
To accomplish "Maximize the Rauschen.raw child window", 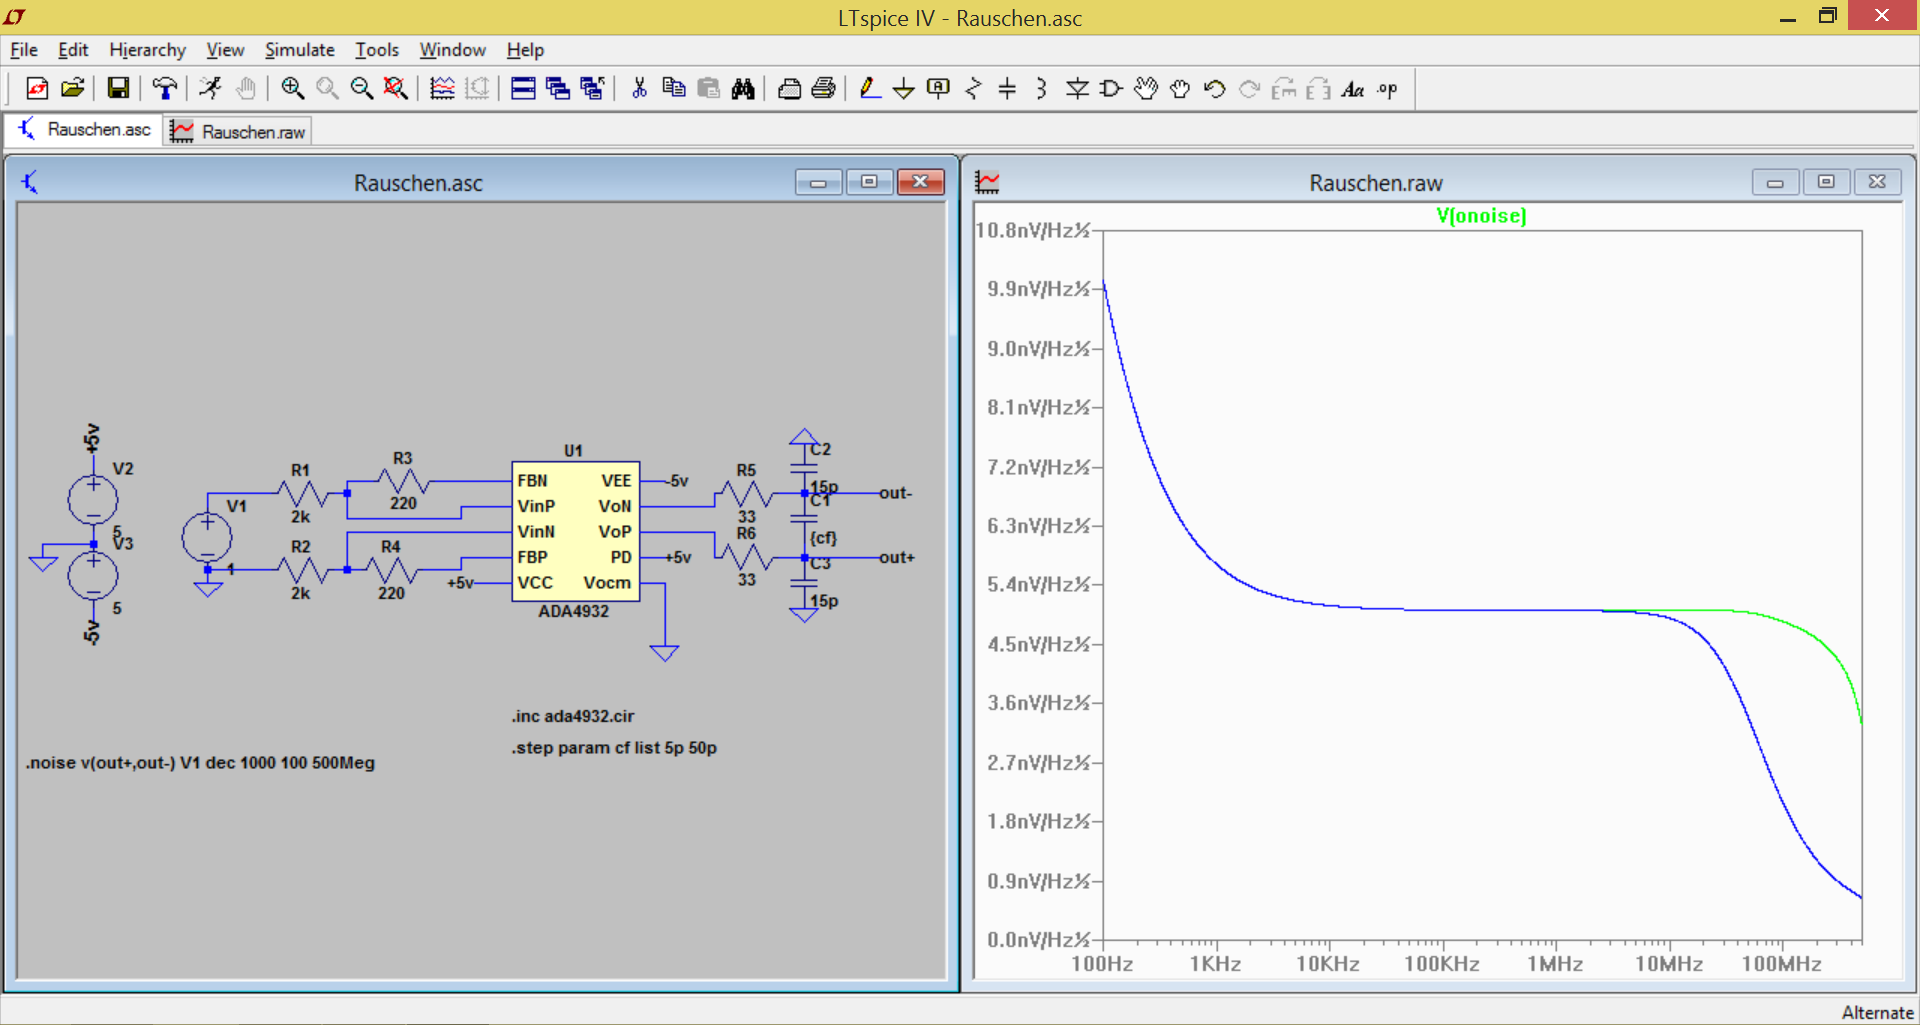I will [1826, 182].
